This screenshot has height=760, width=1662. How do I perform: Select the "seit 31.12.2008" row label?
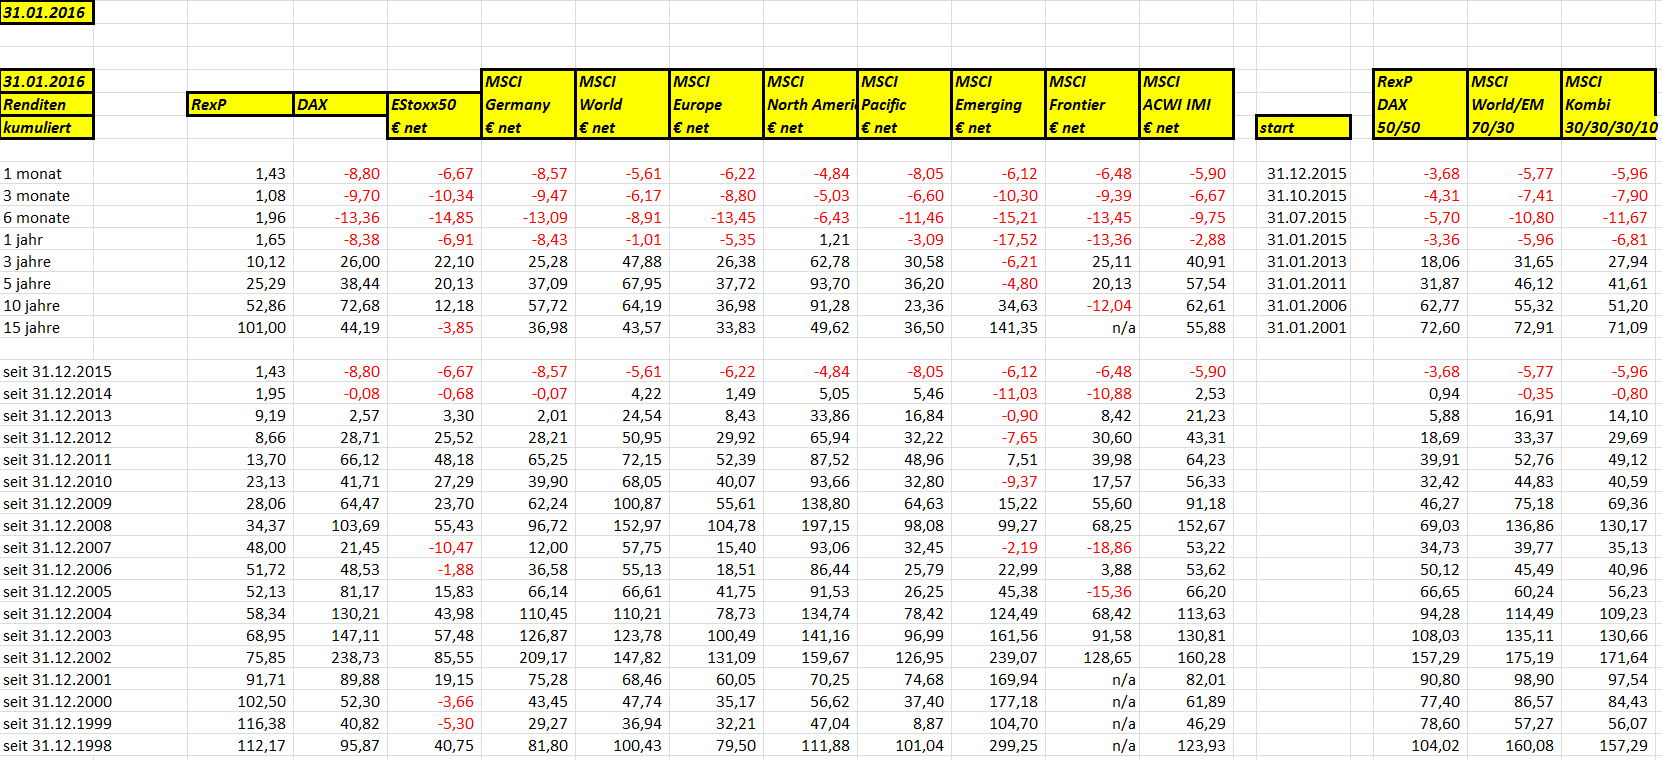[x=57, y=526]
